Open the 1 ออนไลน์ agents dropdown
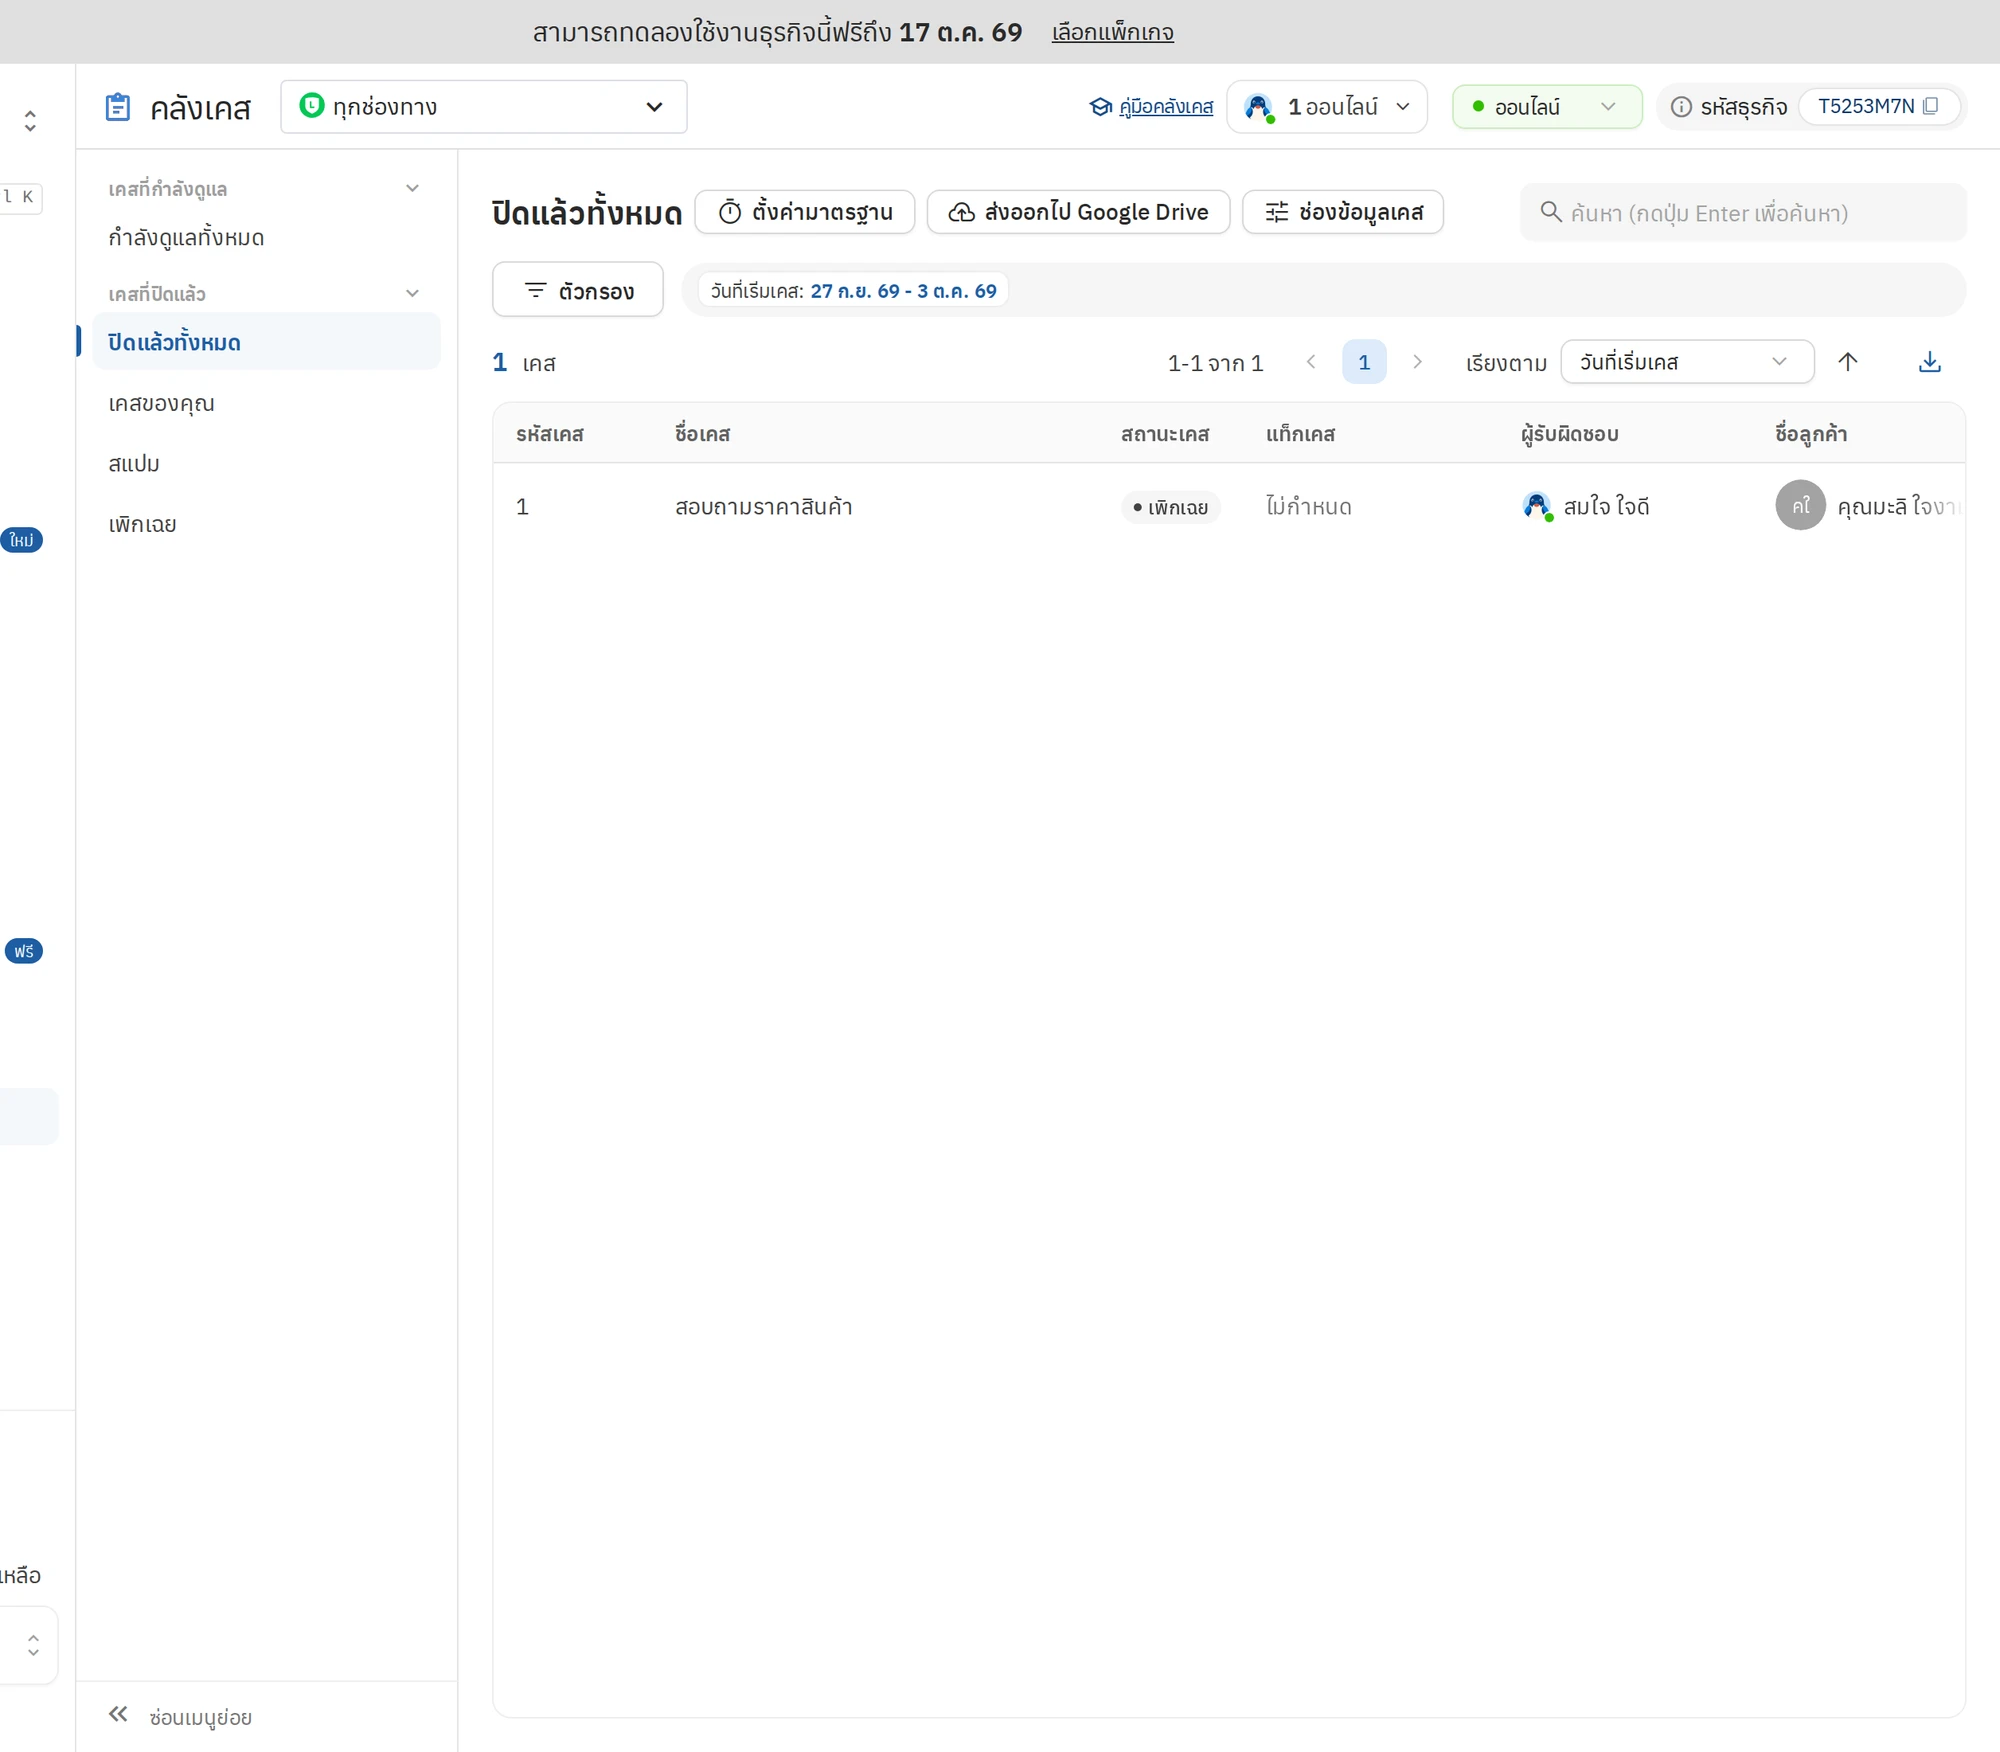The width and height of the screenshot is (2000, 1752). coord(1327,107)
